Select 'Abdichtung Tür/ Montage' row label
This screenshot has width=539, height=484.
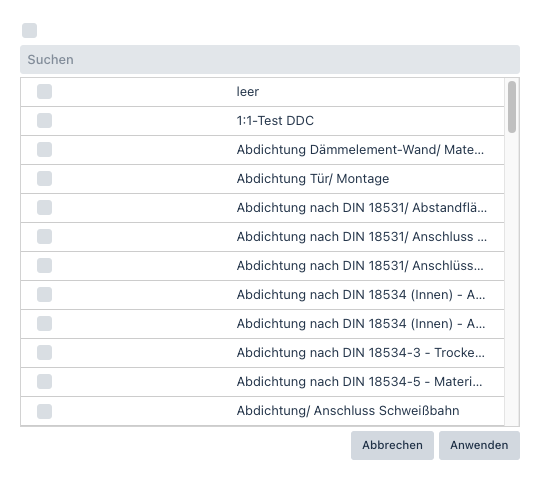[313, 179]
